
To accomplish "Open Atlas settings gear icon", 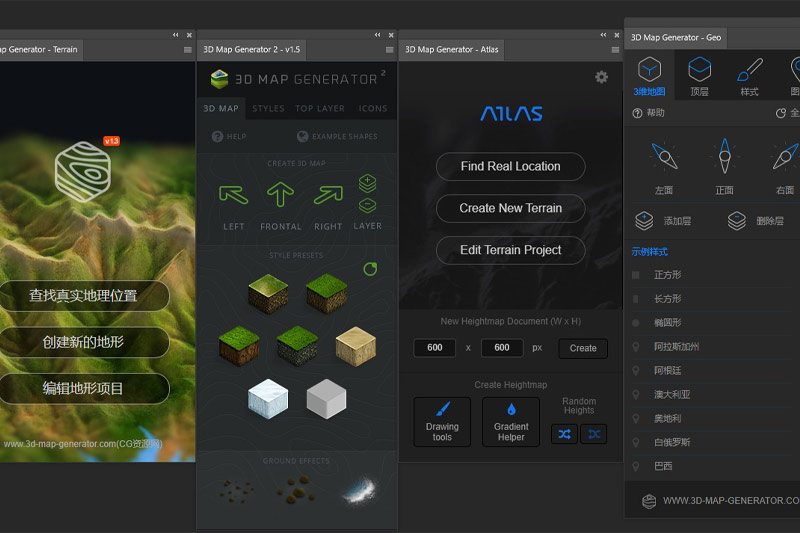I will pyautogui.click(x=601, y=77).
